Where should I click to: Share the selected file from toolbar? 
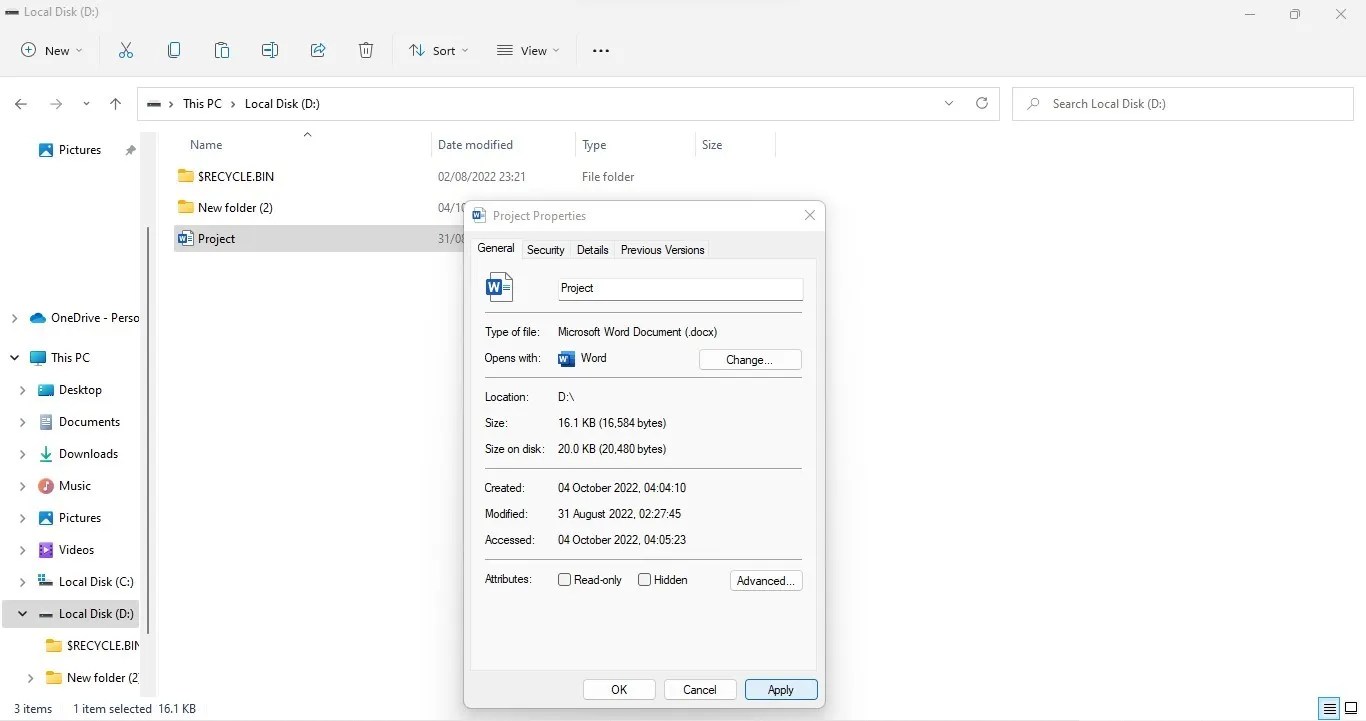(318, 50)
